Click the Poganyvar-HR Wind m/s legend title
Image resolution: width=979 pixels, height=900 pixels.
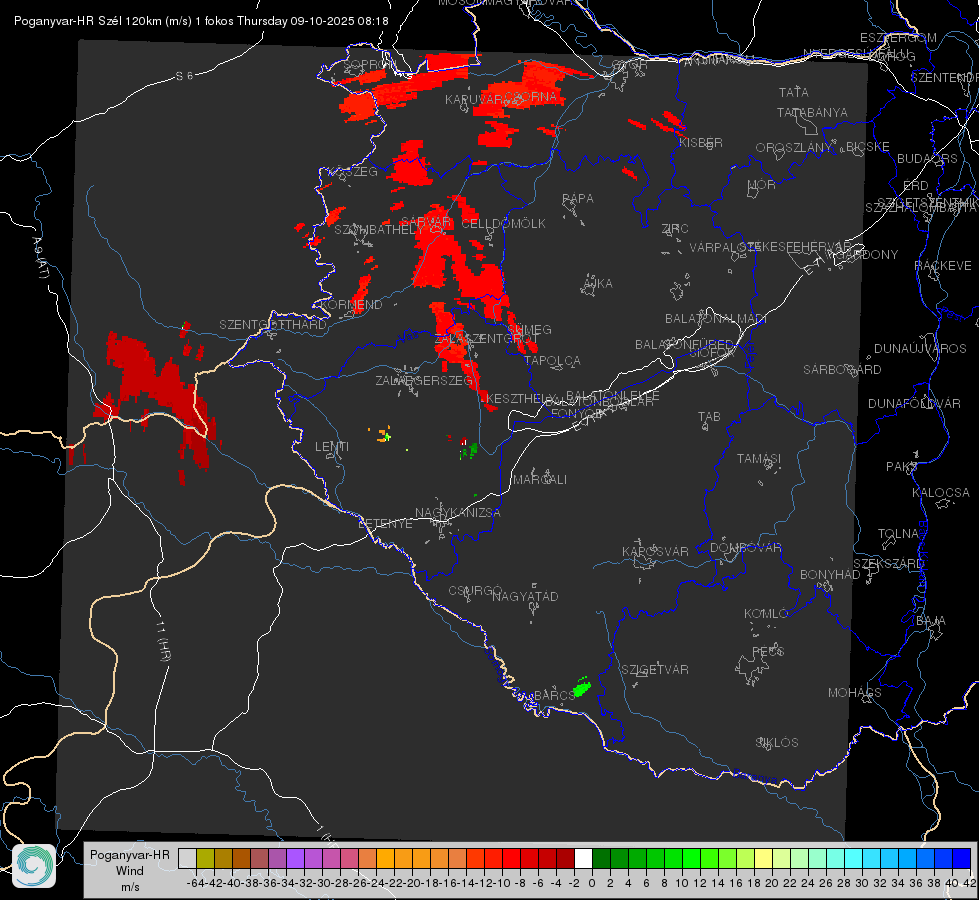(x=130, y=871)
